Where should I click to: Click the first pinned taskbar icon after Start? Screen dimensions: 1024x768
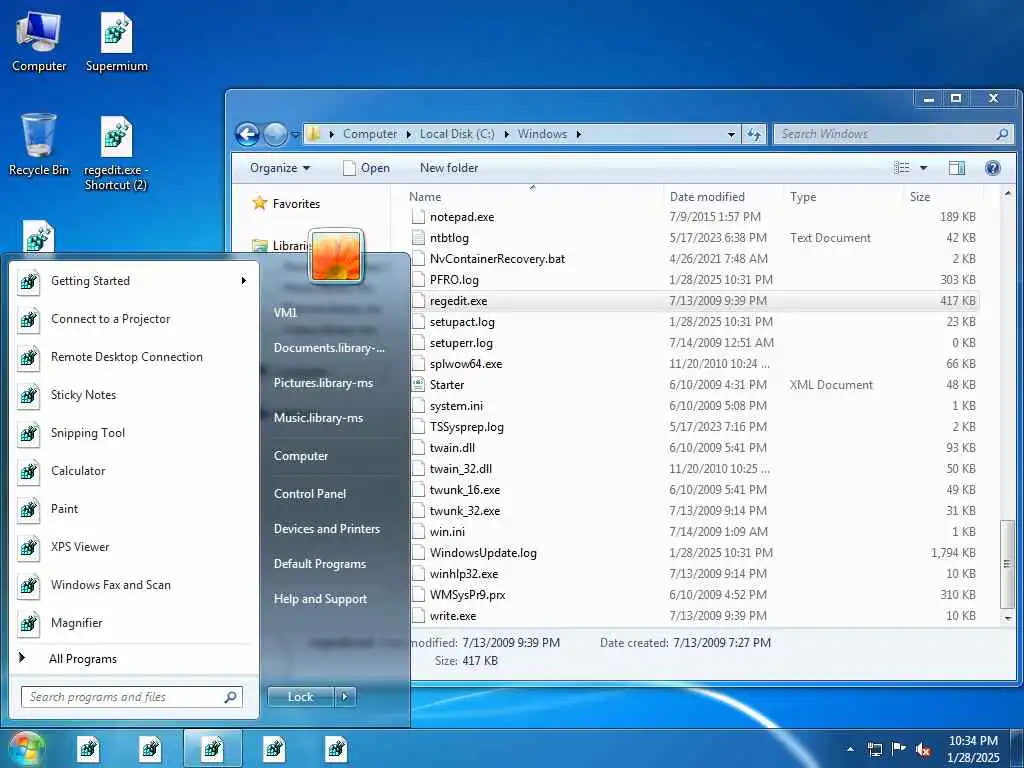89,748
